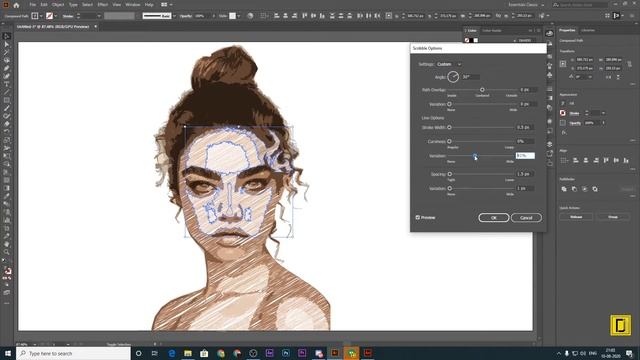Click the Spacing slider handle

tap(449, 174)
